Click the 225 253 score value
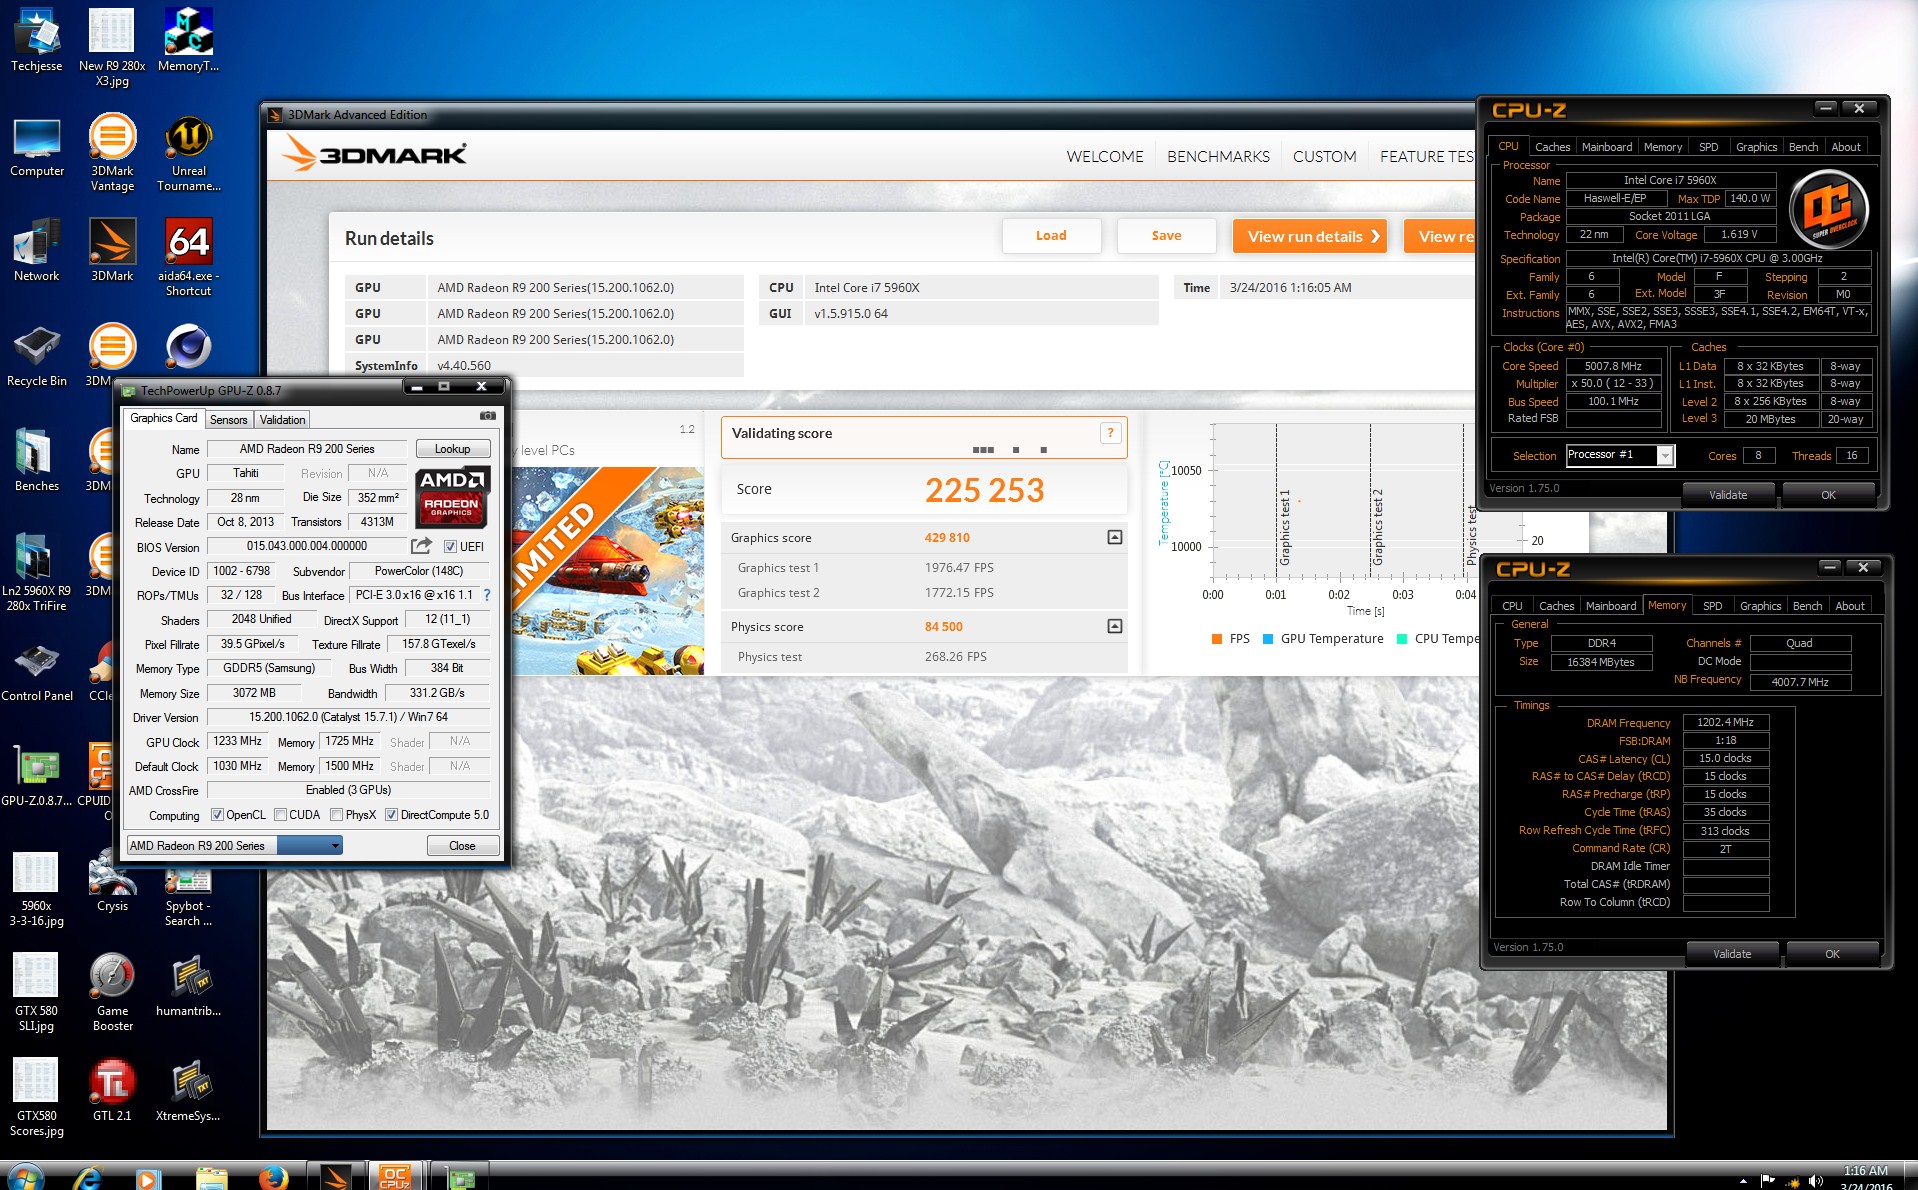 984,490
